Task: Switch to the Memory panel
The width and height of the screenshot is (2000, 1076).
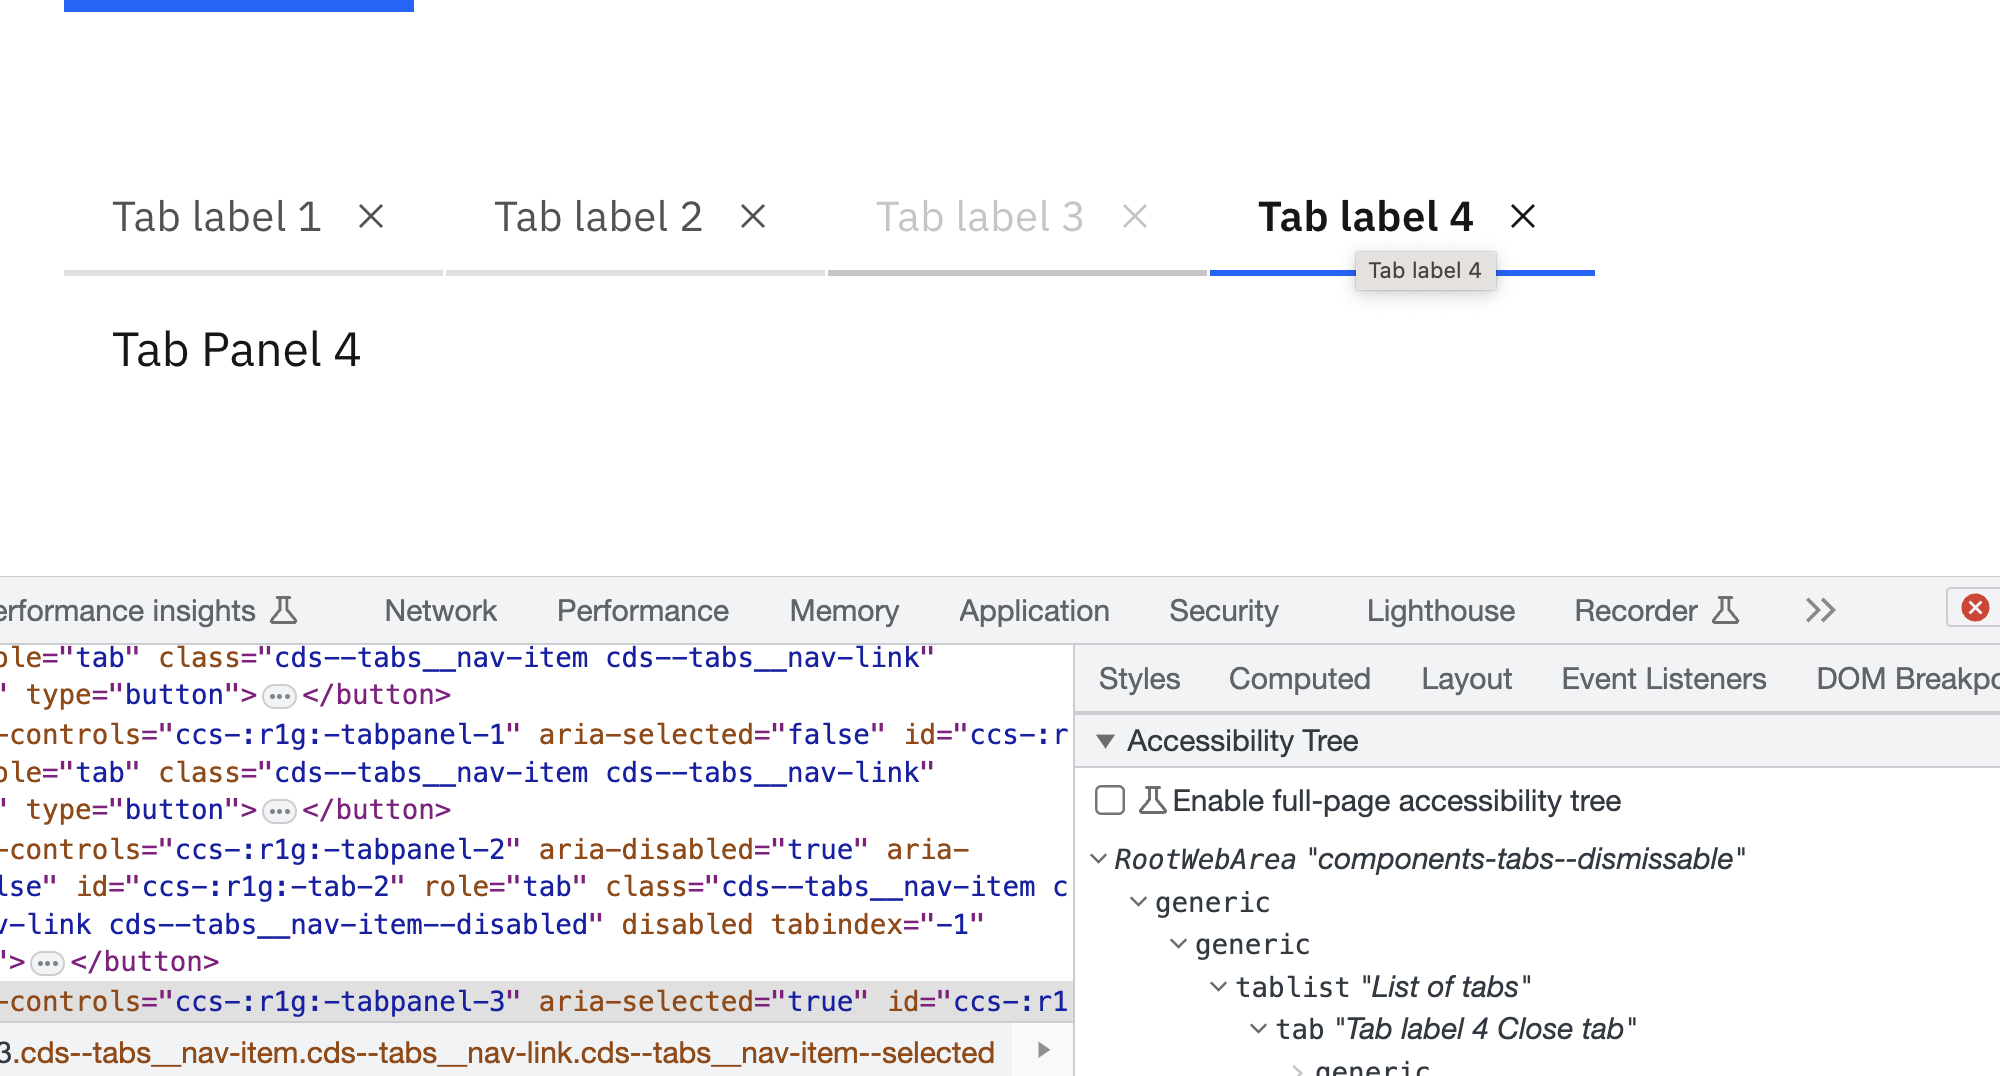Action: (x=844, y=611)
